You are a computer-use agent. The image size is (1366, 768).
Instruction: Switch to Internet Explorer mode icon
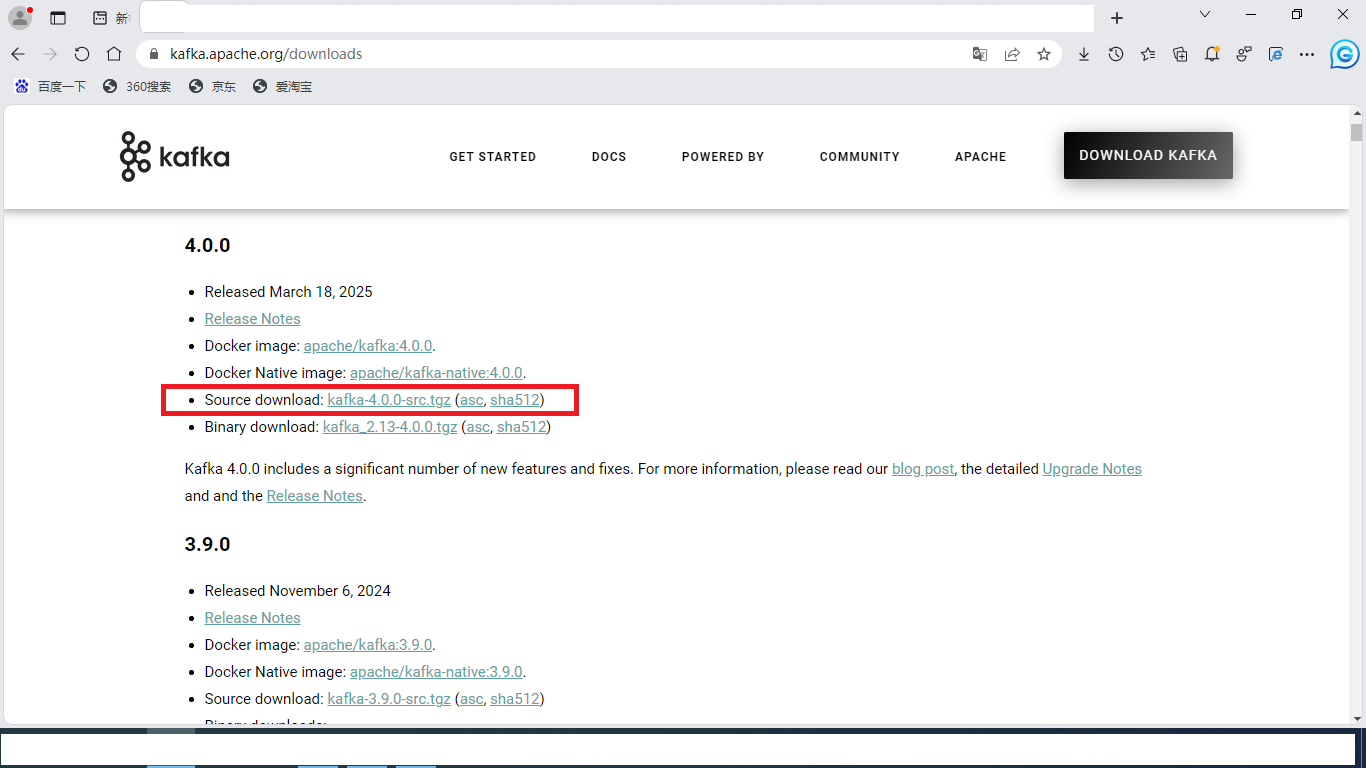1276,54
